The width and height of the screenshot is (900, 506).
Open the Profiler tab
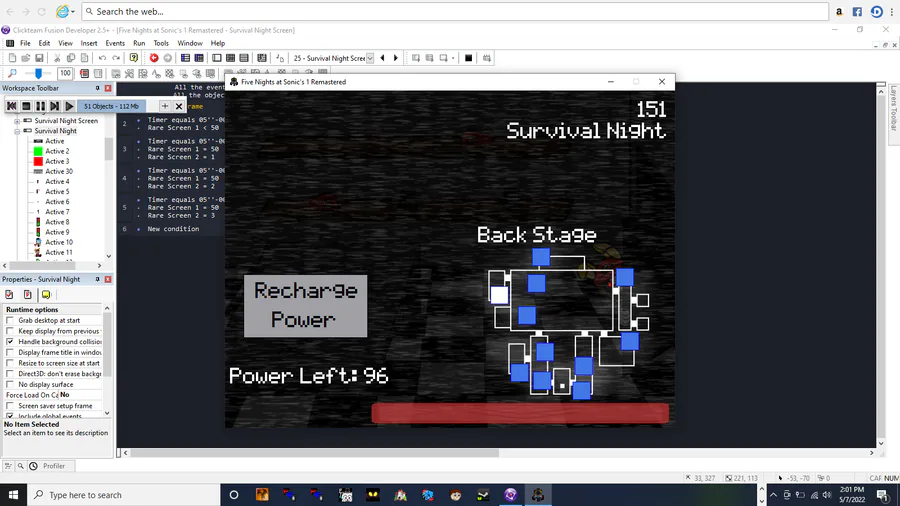coord(53,466)
